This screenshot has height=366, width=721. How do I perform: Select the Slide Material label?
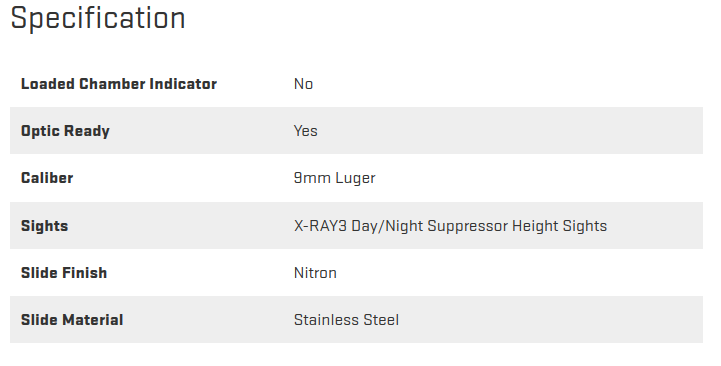72,320
